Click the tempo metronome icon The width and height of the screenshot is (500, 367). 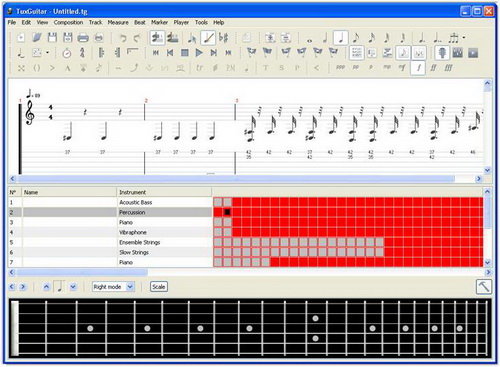(67, 53)
